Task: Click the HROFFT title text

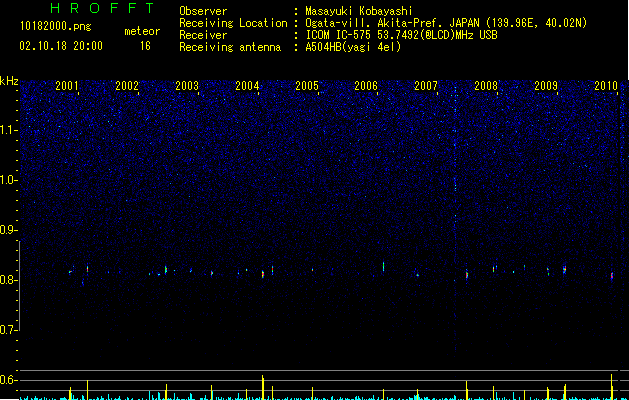Action: (x=102, y=8)
